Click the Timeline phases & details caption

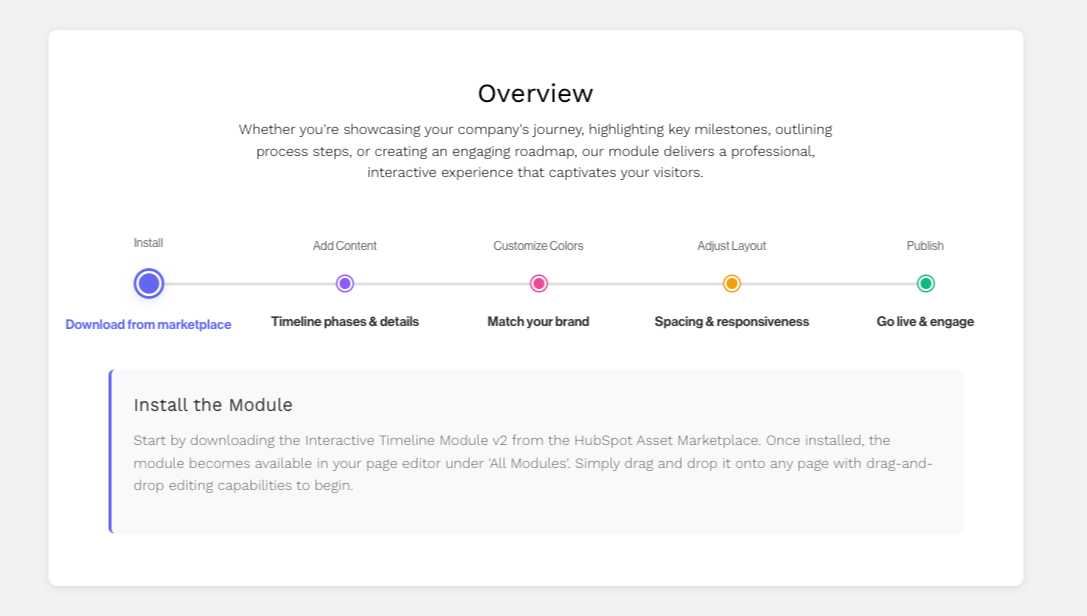coord(345,321)
